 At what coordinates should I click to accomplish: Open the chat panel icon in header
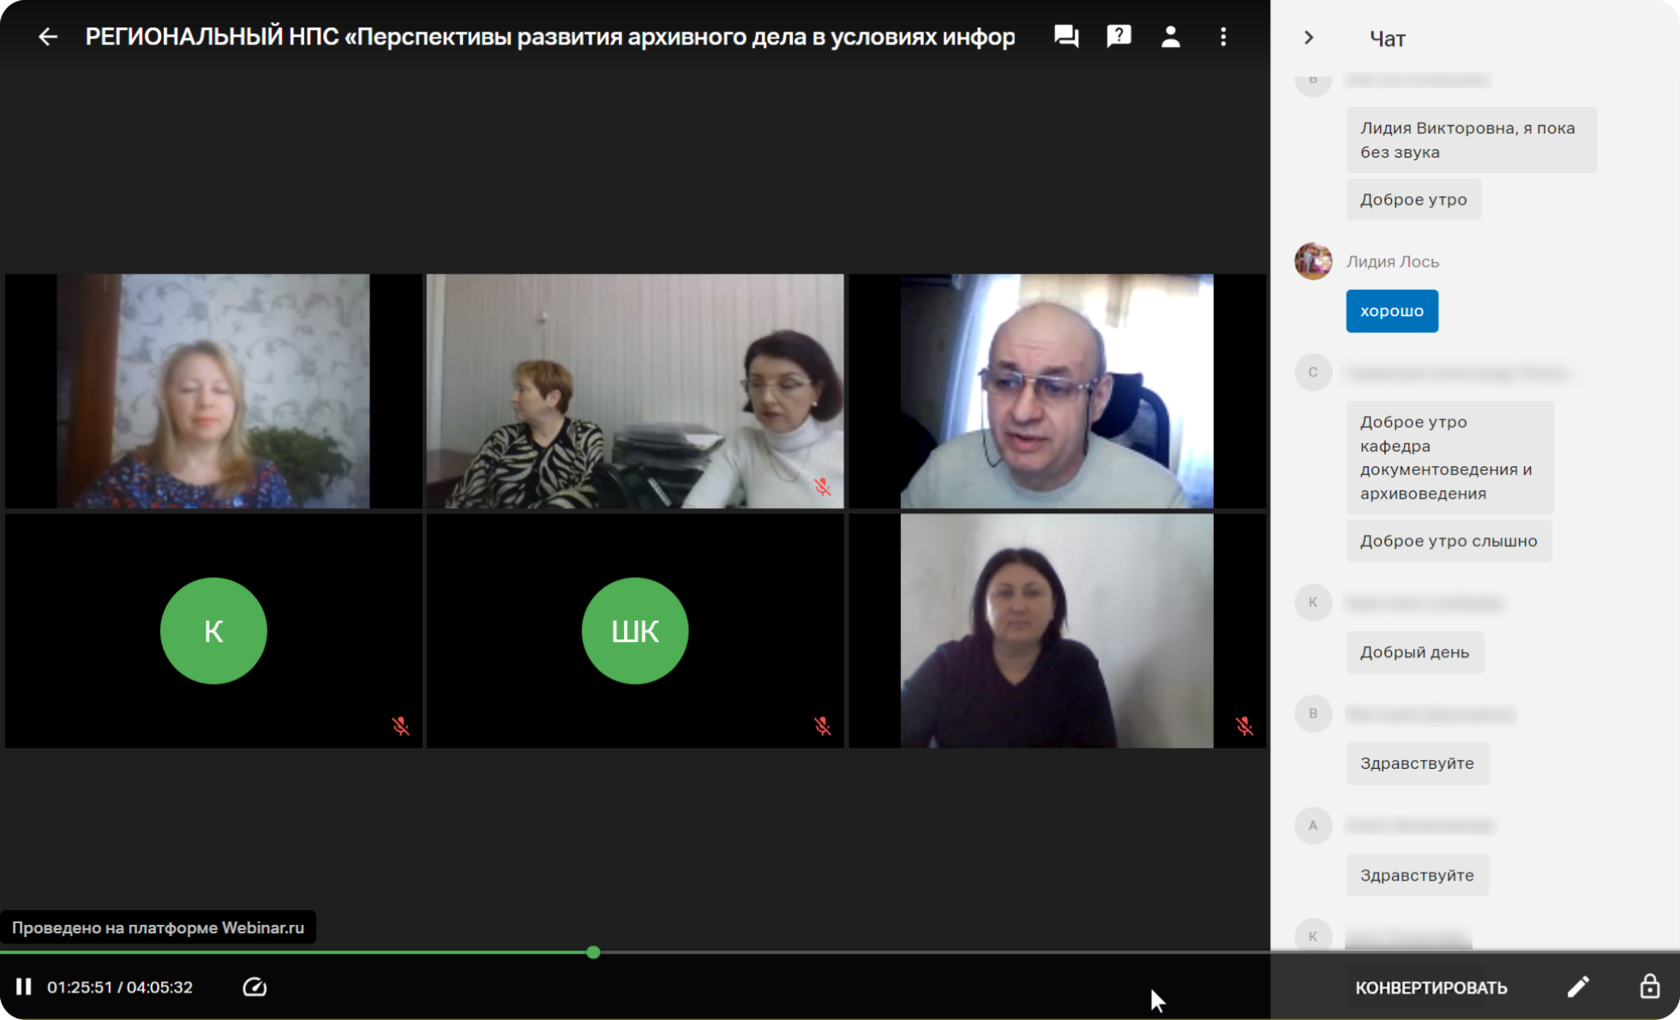click(1066, 37)
